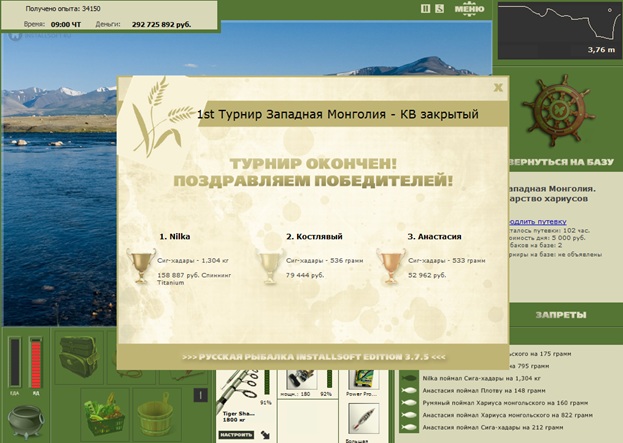Pause the game with the pause icon

425,9
